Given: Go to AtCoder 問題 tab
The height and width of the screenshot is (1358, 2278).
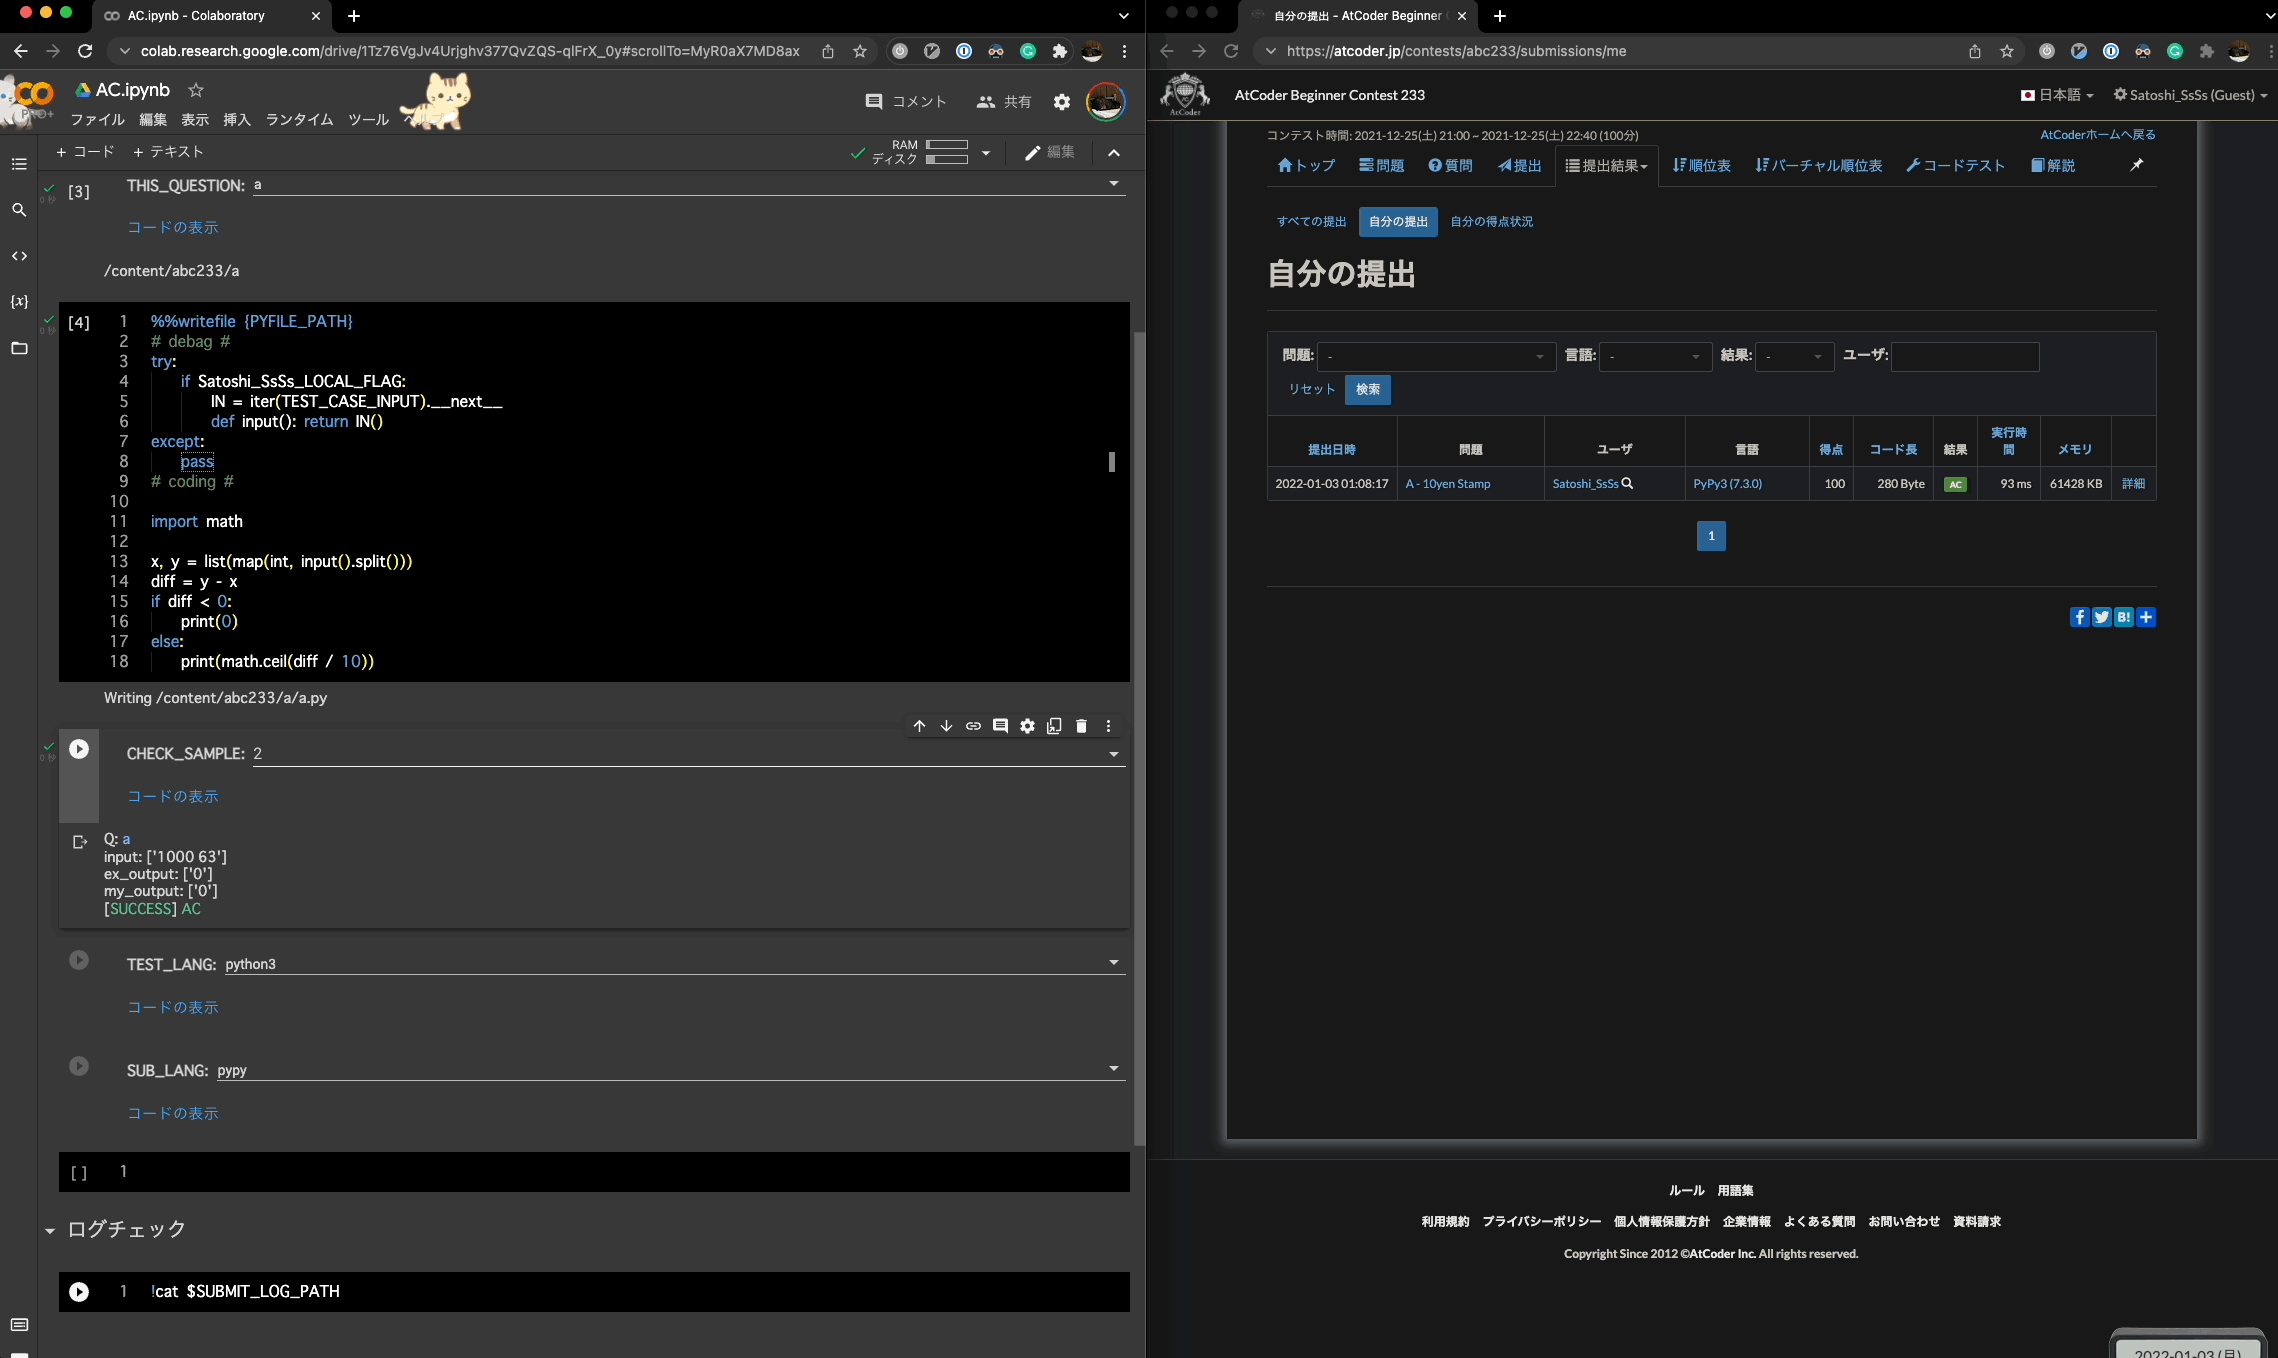Looking at the screenshot, I should [x=1381, y=166].
